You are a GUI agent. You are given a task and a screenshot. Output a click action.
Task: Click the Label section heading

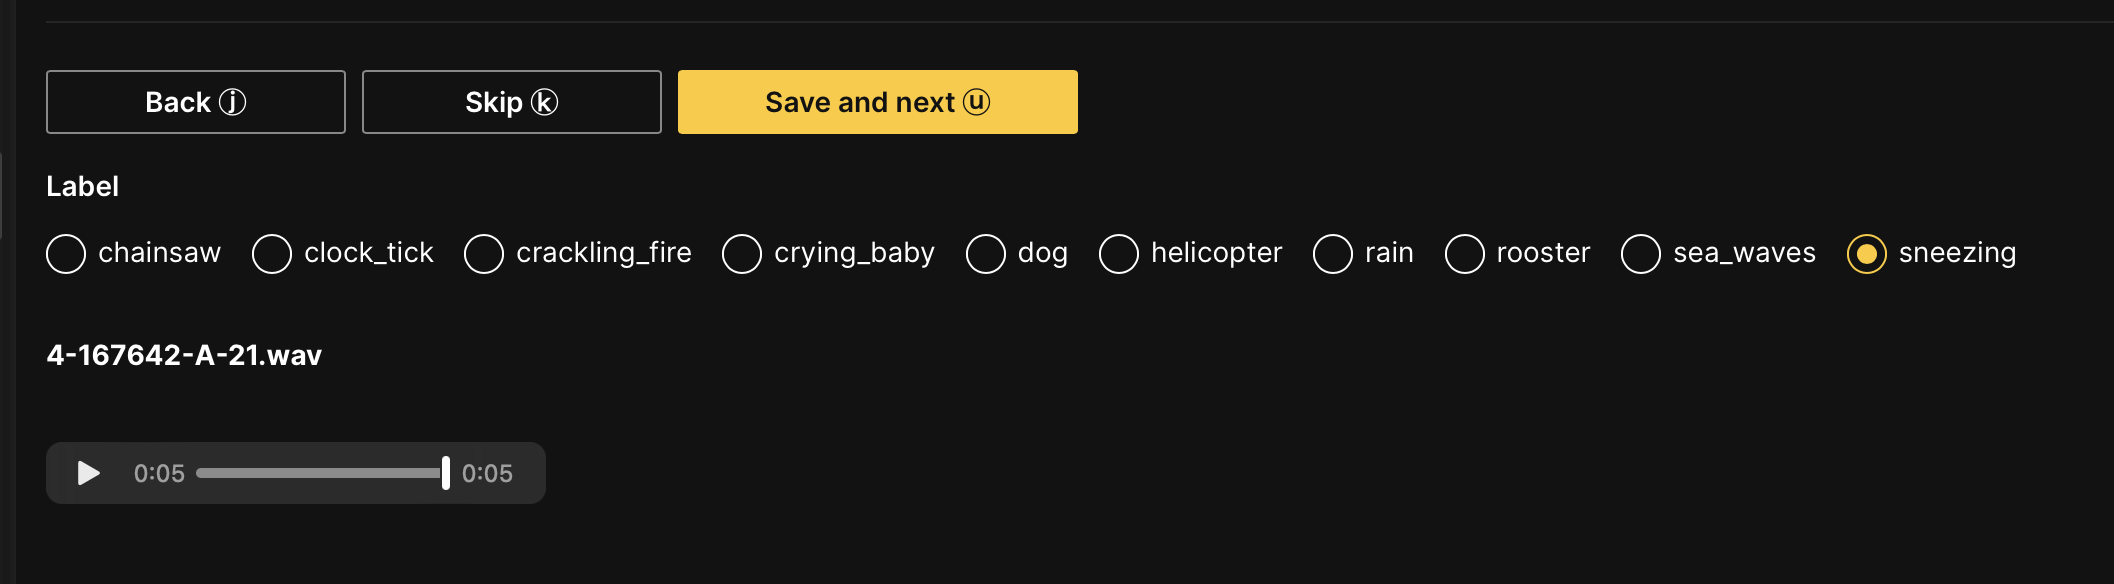(x=84, y=186)
